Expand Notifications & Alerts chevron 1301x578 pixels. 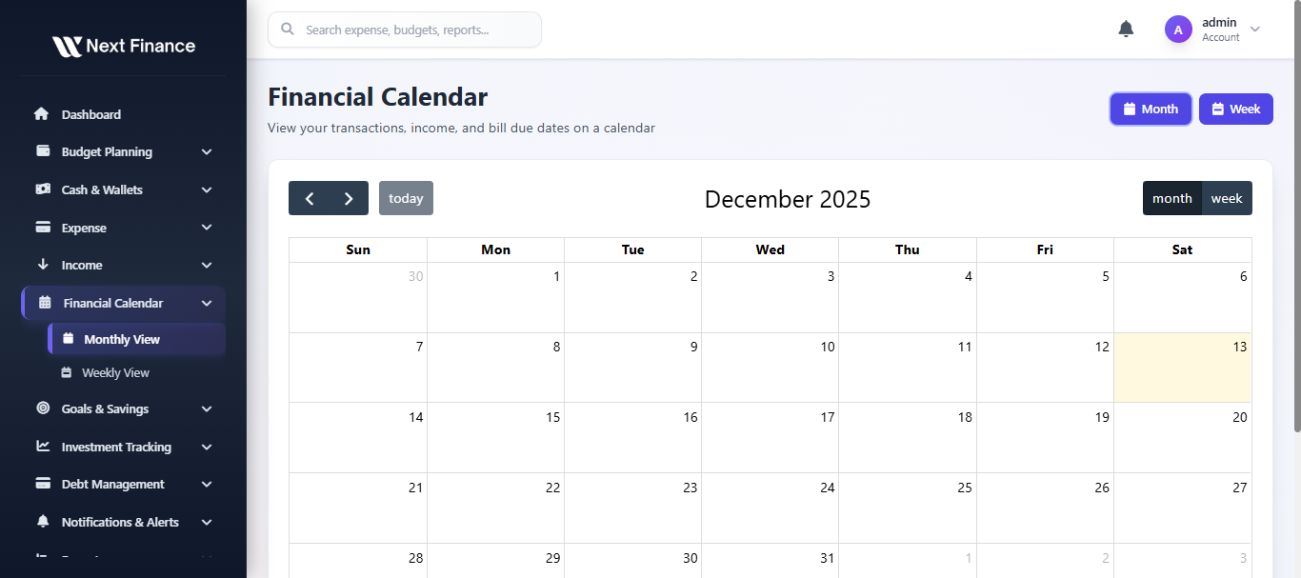[x=206, y=522]
